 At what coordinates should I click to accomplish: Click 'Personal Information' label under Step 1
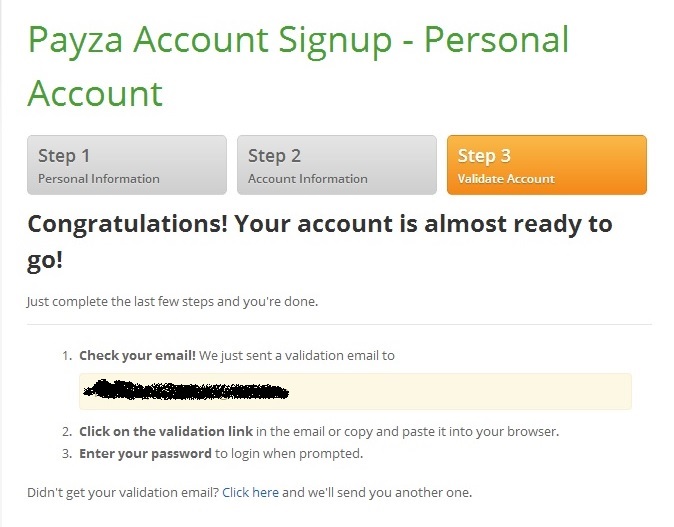[98, 179]
